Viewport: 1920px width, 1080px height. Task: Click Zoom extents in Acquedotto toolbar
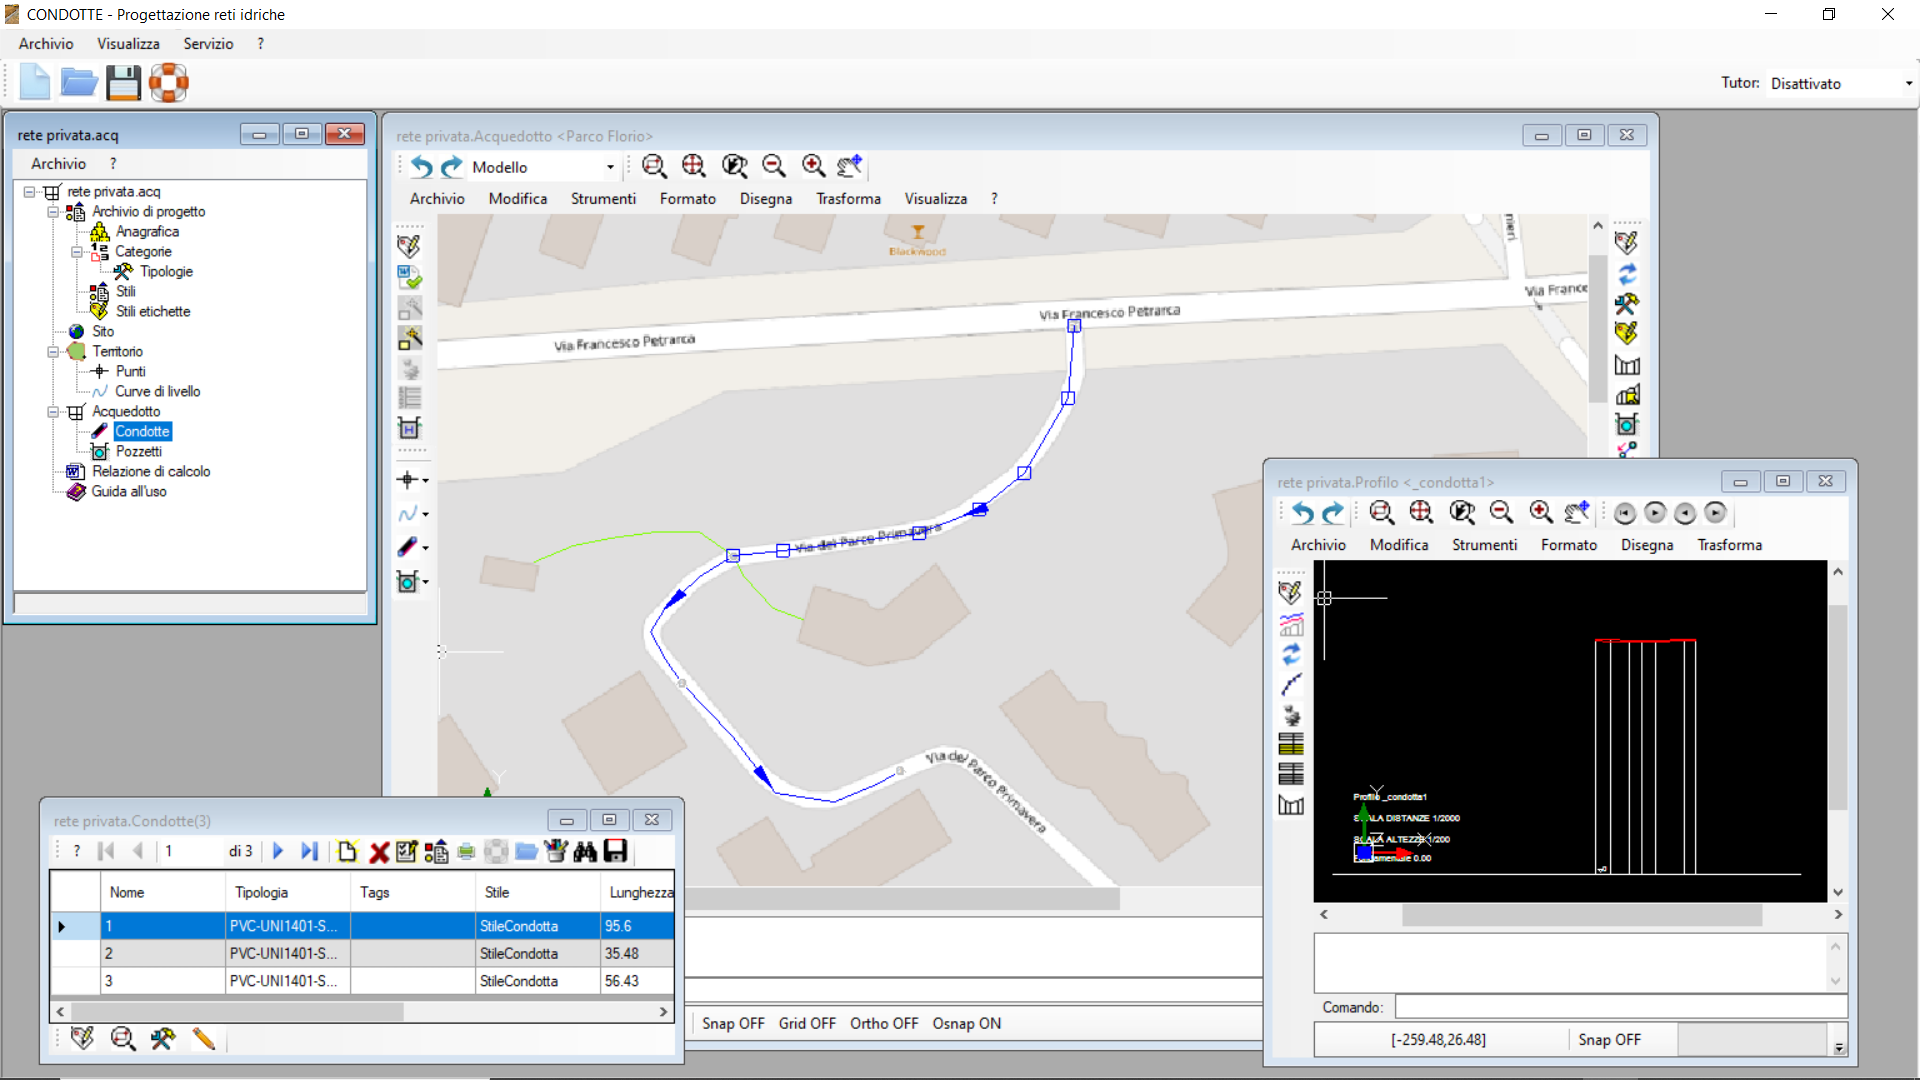(694, 166)
